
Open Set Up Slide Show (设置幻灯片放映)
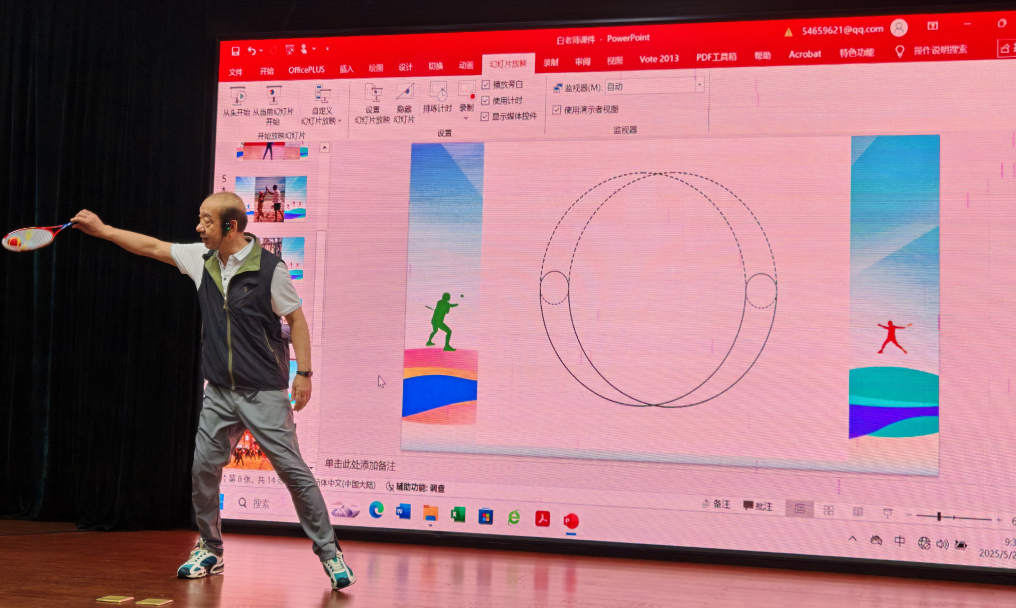(x=373, y=96)
